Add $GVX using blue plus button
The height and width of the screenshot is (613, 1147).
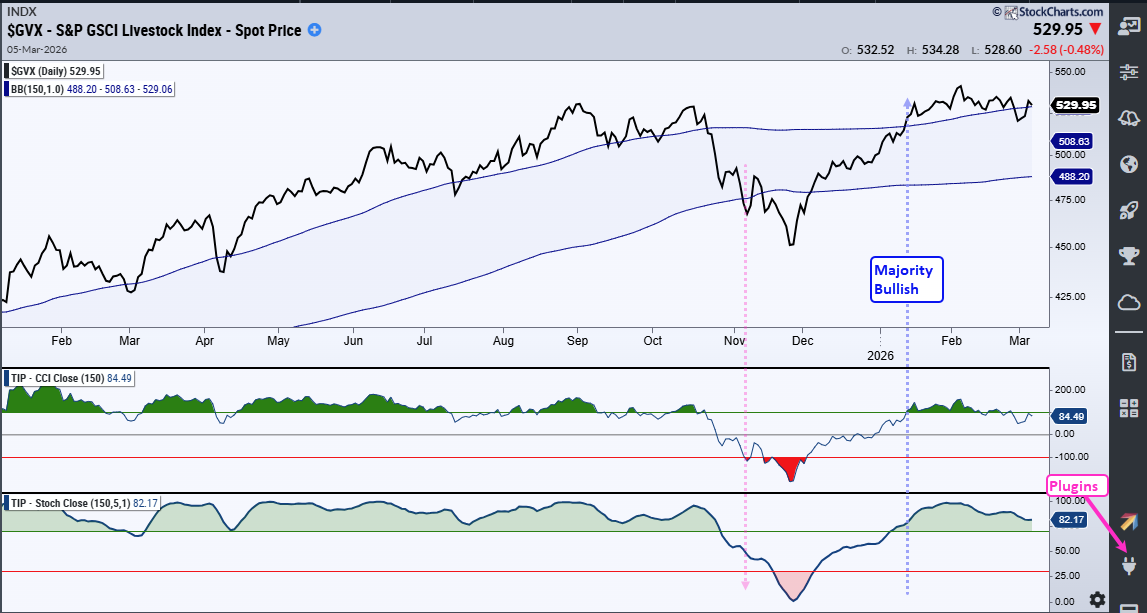314,30
